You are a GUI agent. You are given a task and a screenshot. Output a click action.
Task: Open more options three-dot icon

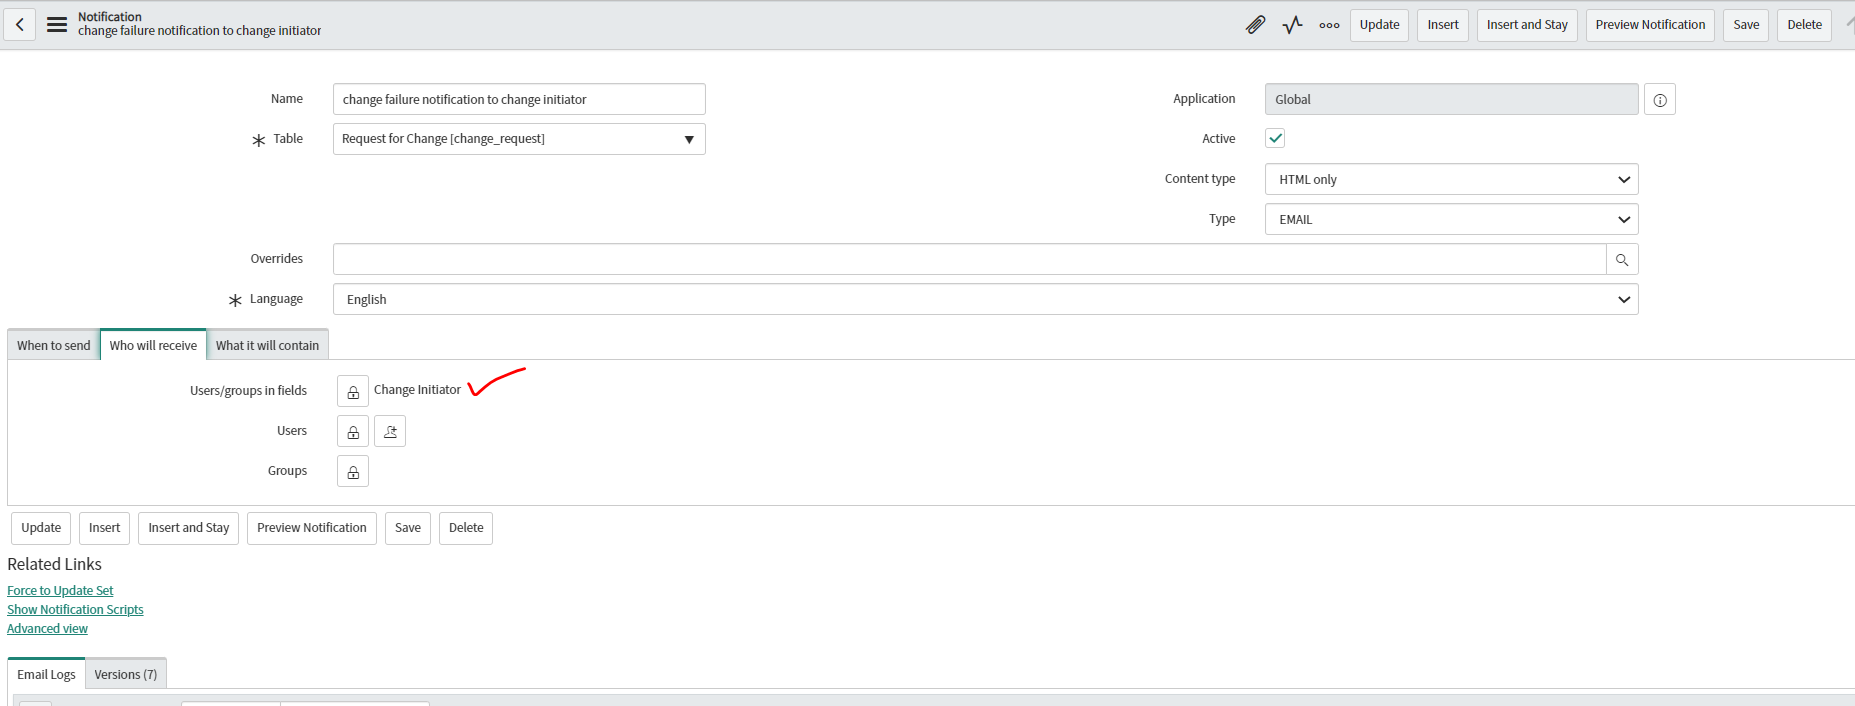tap(1329, 25)
